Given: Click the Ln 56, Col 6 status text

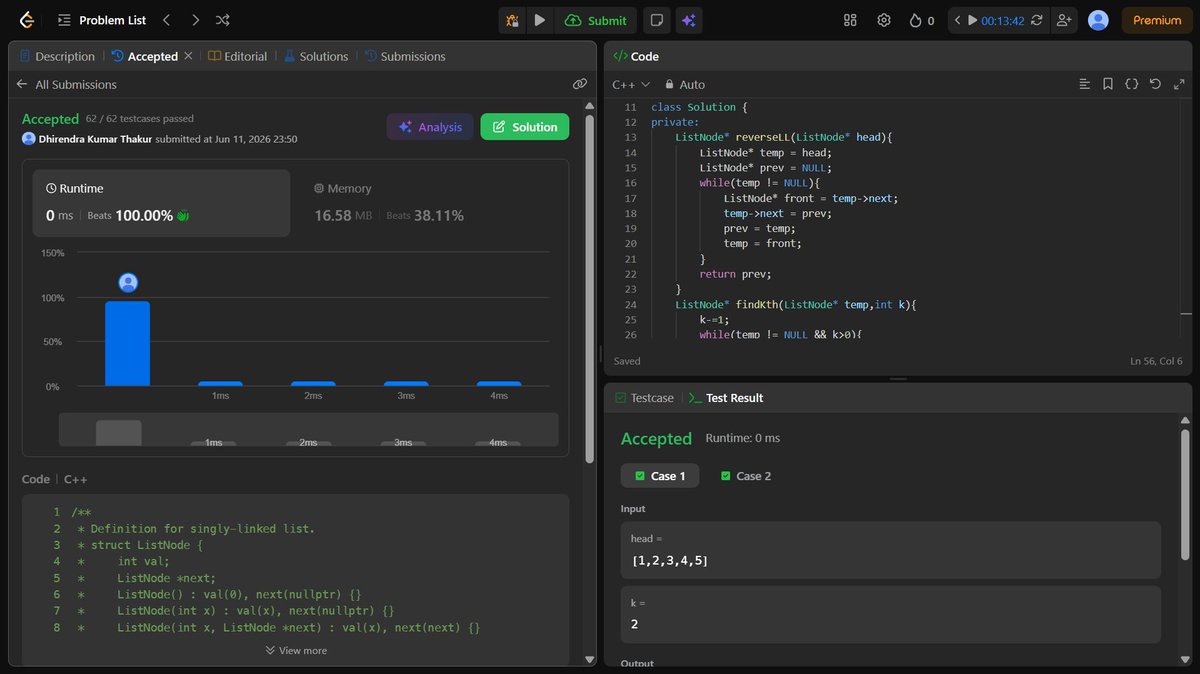Looking at the screenshot, I should pos(1156,361).
